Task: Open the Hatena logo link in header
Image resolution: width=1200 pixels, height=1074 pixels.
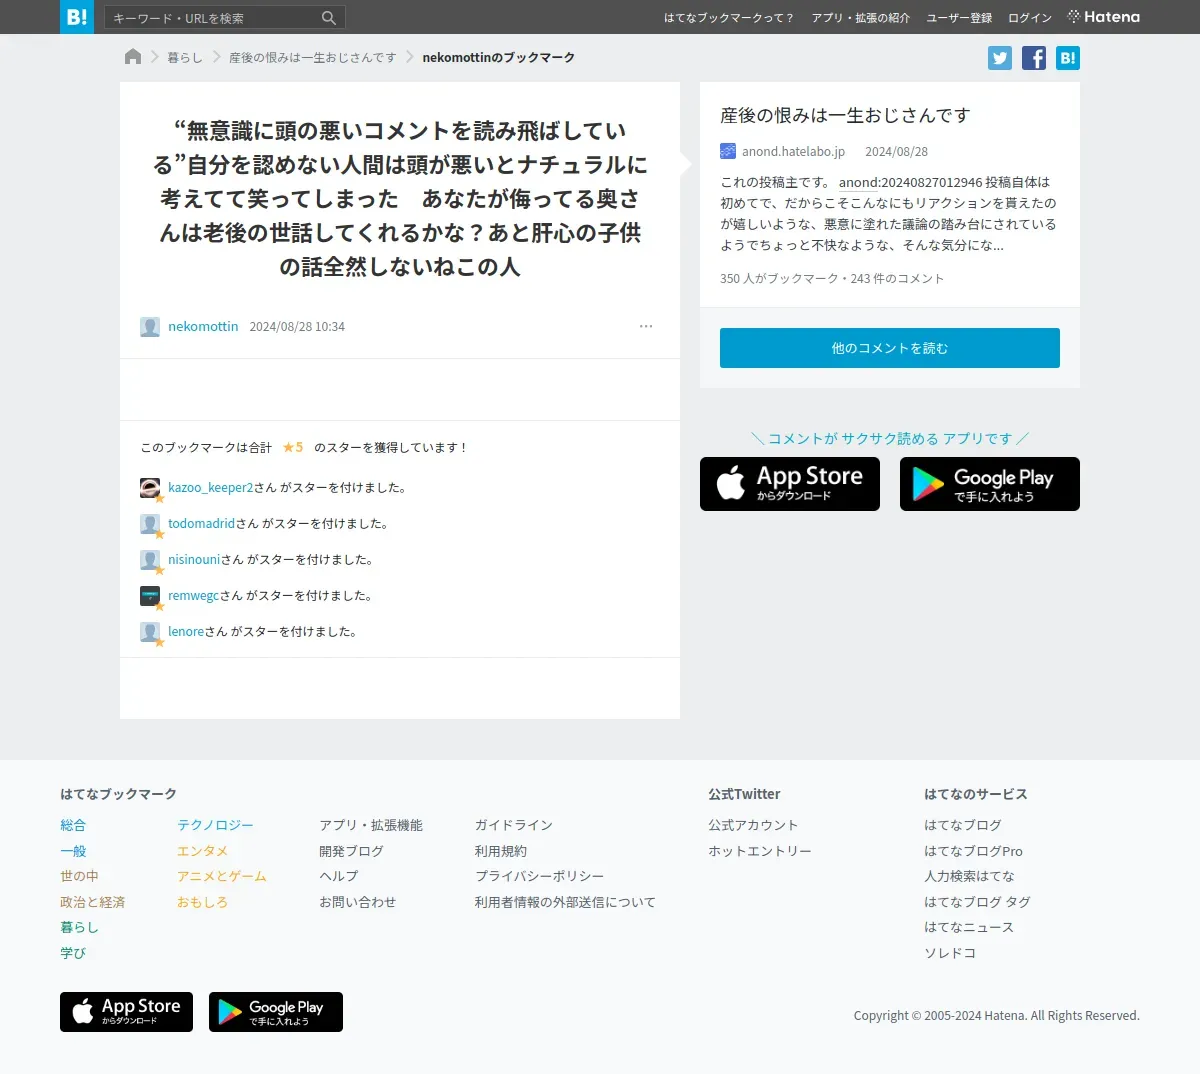Action: click(x=1103, y=17)
